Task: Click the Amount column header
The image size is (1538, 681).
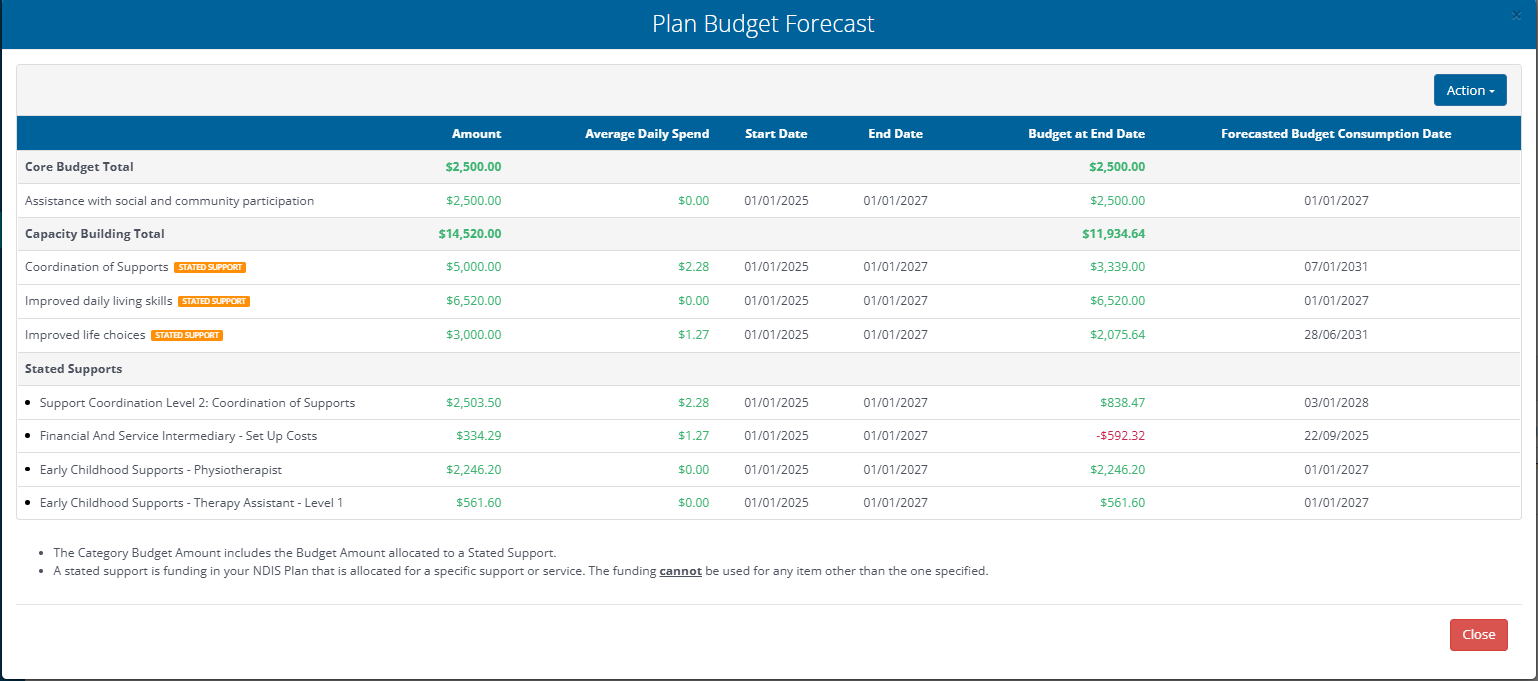Action: [476, 134]
